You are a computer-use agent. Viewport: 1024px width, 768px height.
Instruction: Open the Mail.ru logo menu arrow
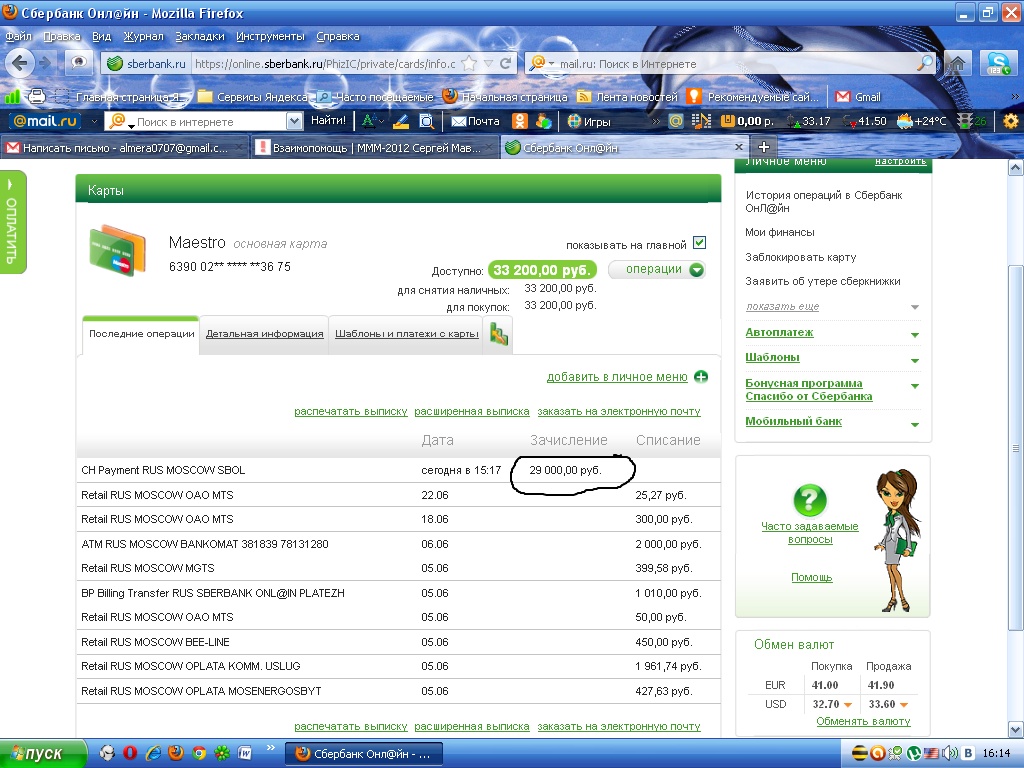coord(94,121)
